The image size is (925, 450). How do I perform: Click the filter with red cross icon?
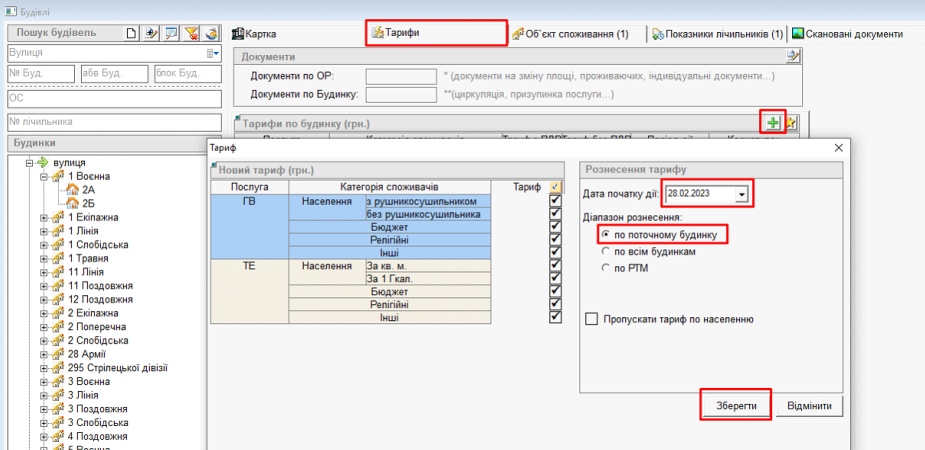(191, 33)
